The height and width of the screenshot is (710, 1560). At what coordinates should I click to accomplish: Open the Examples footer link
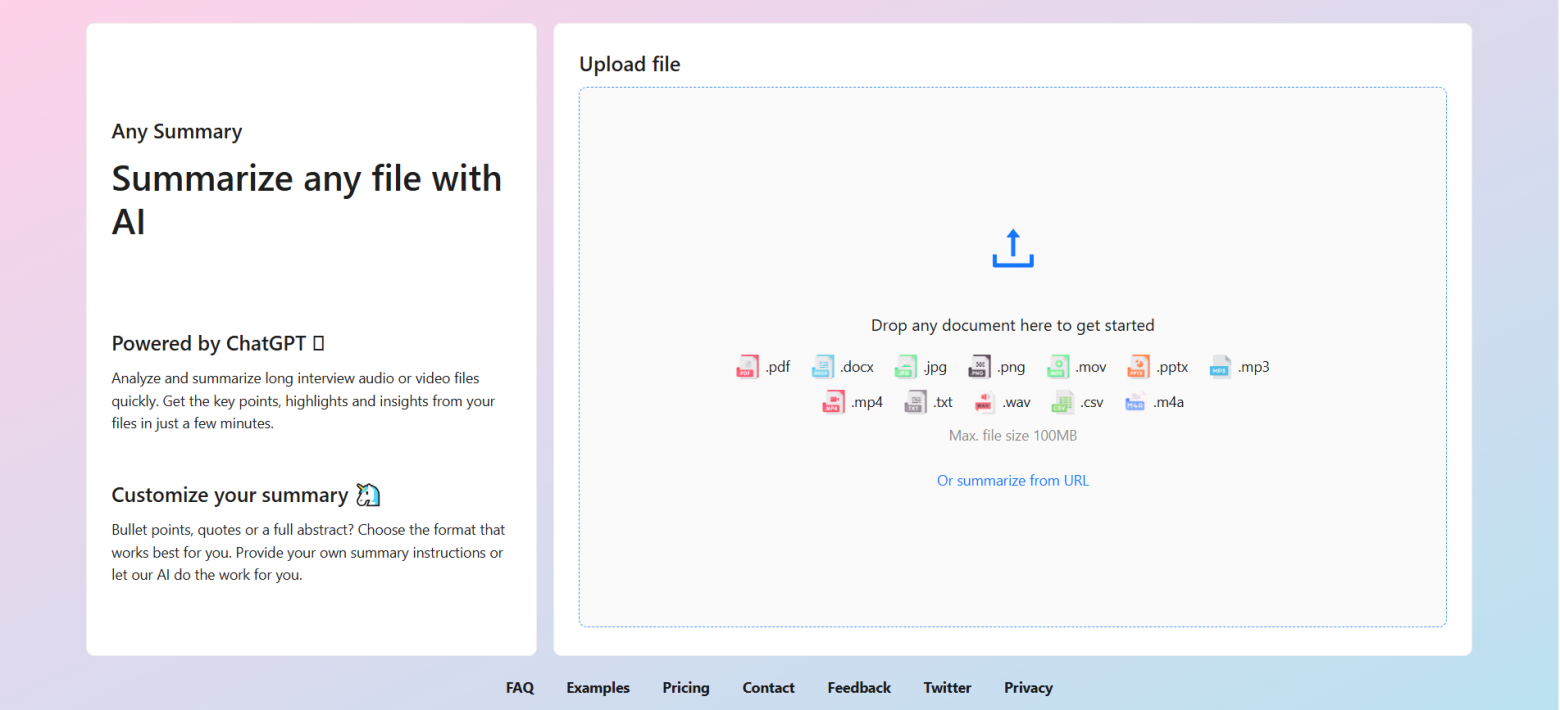tap(598, 688)
